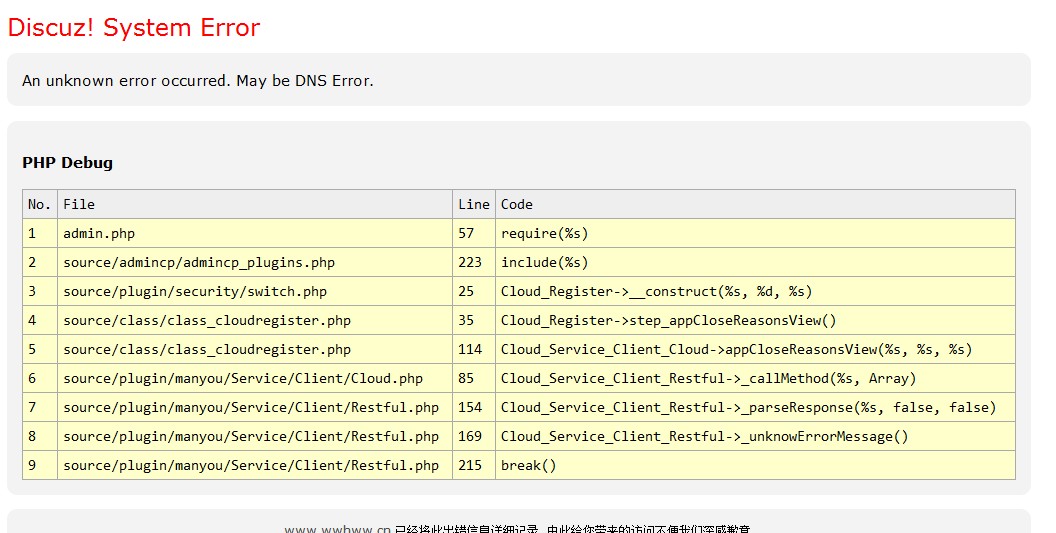The image size is (1056, 533).
Task: Click the 'PHP Debug' section title
Action: click(67, 162)
